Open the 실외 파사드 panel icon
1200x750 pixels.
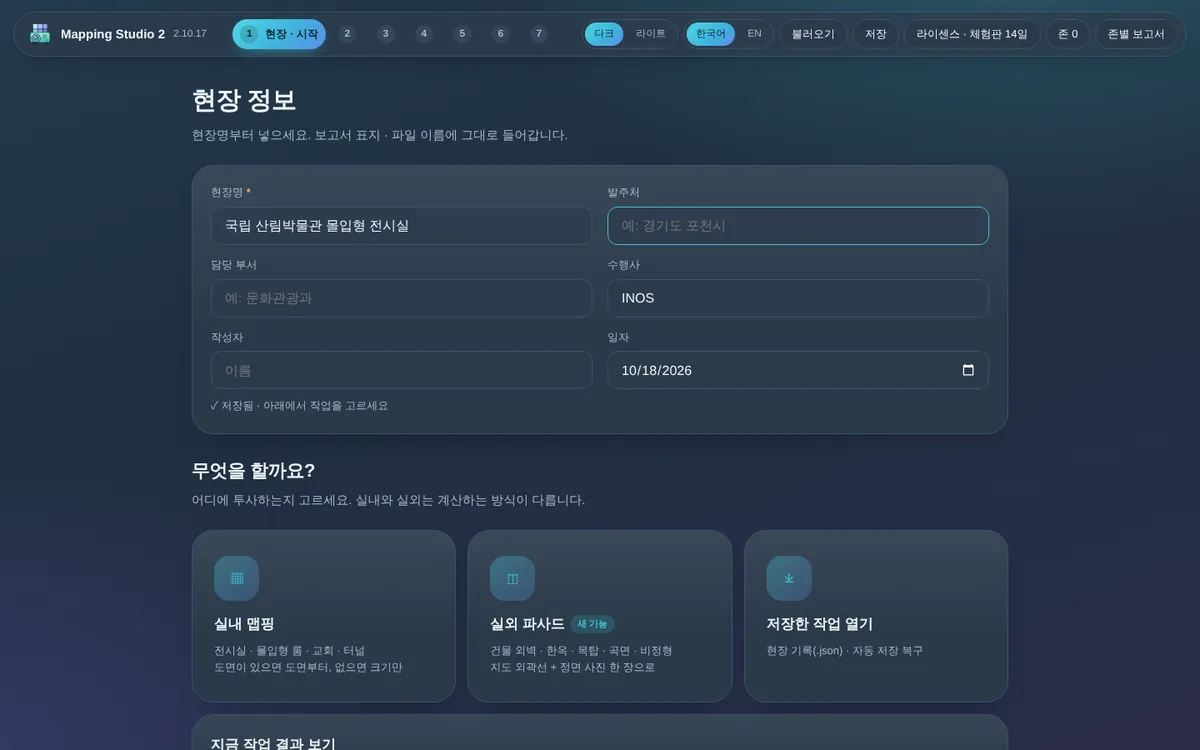(x=512, y=578)
